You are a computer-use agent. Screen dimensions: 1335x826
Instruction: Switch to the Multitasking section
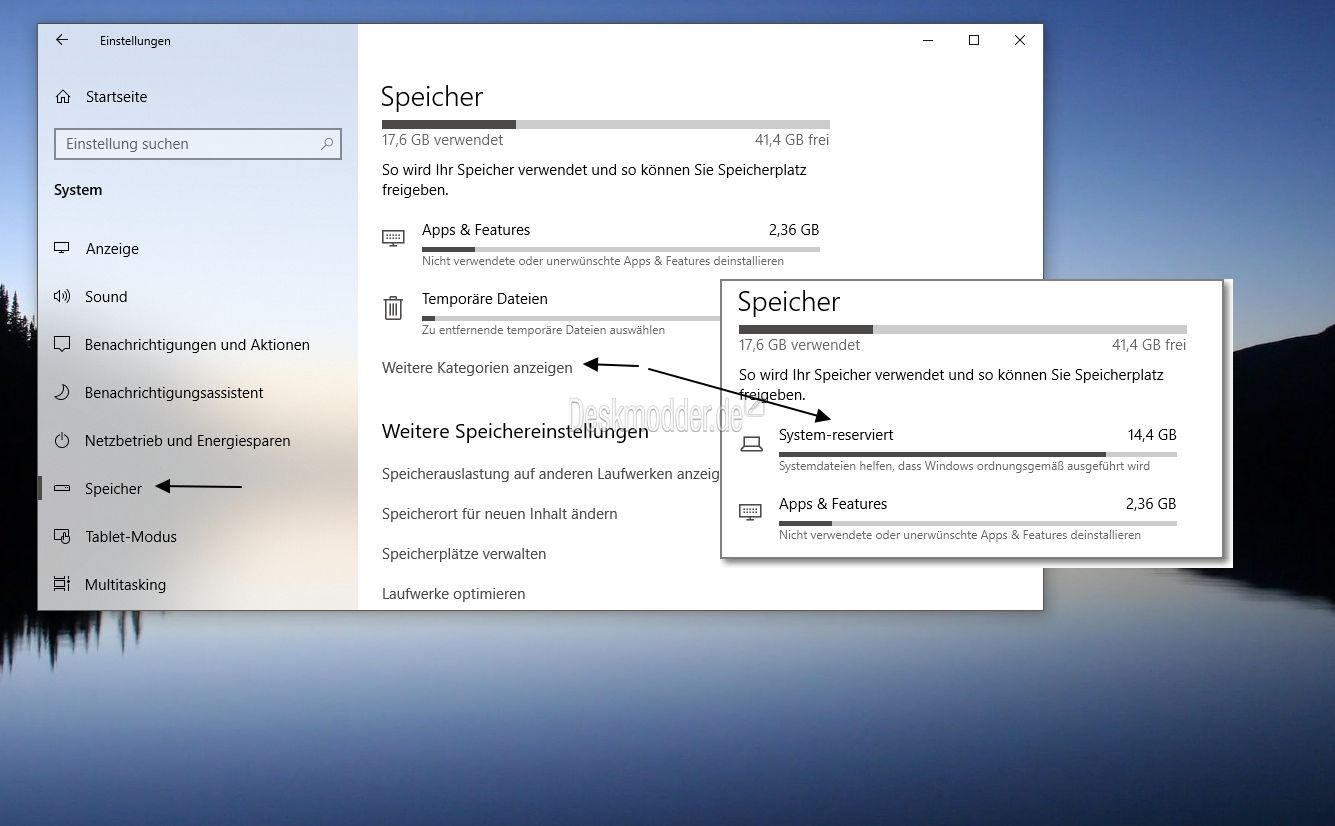point(125,585)
